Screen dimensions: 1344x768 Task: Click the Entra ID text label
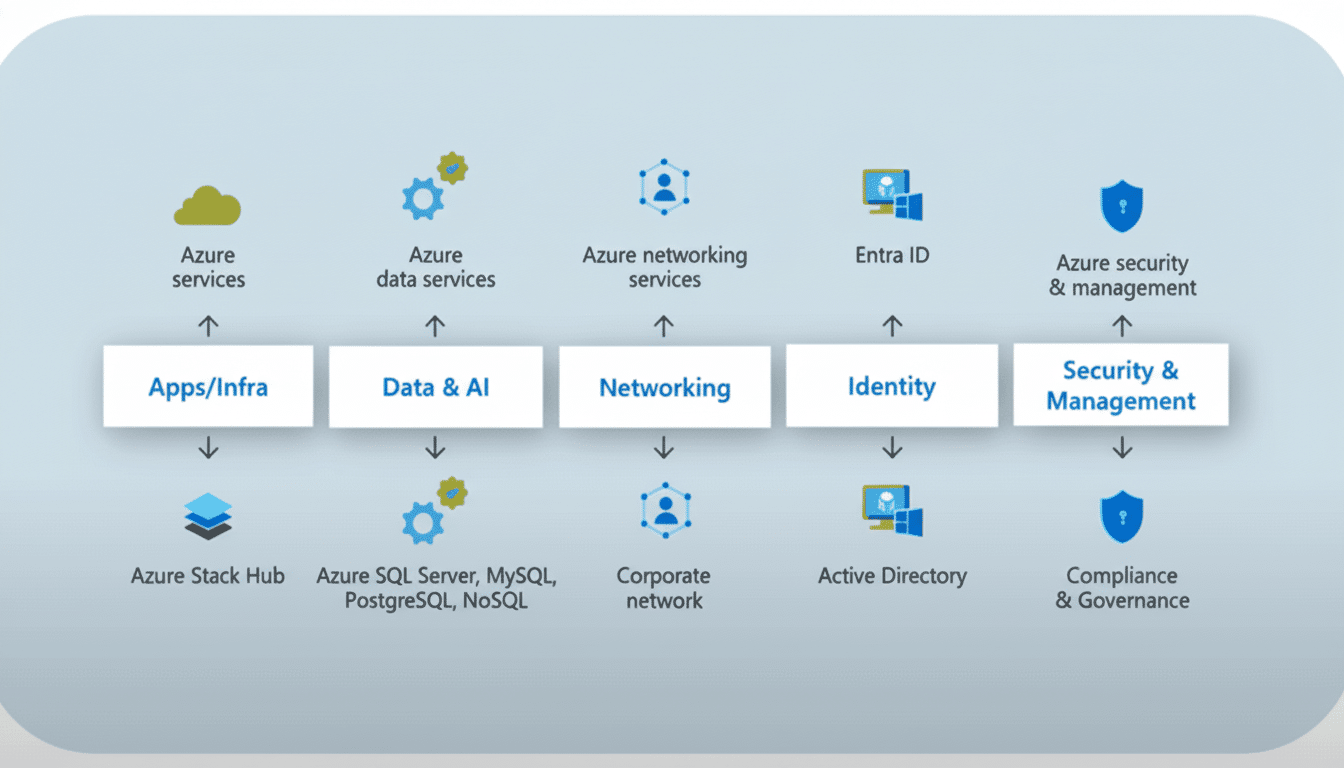(891, 255)
